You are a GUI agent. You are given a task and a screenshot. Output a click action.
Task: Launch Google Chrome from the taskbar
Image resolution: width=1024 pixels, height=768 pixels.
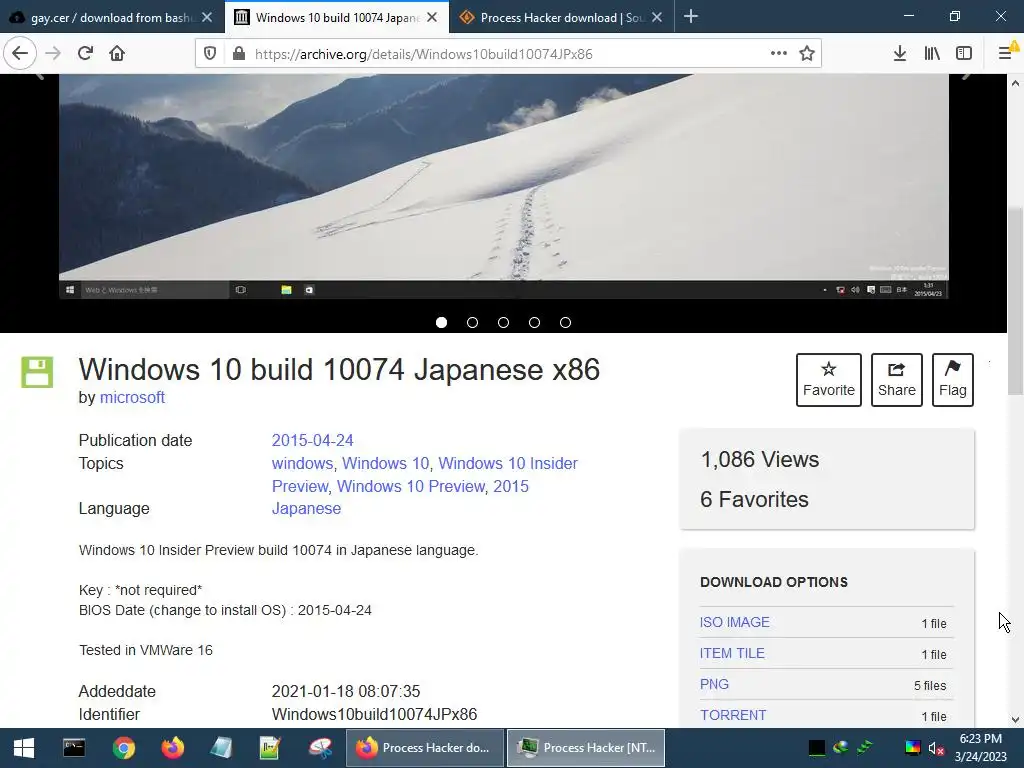[123, 748]
